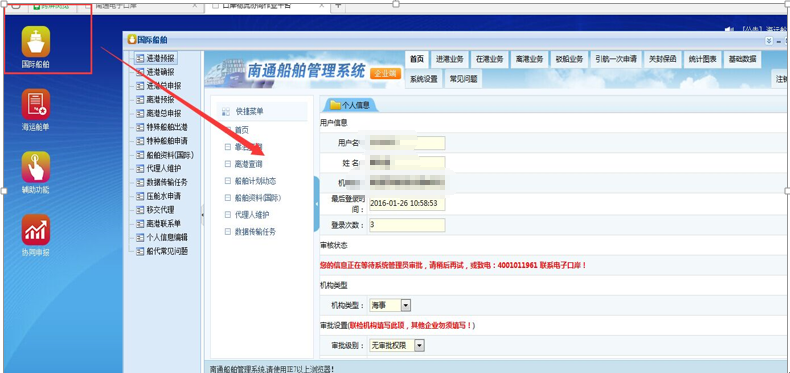Click 首页 in the quick menu
The height and width of the screenshot is (373, 790).
click(241, 130)
